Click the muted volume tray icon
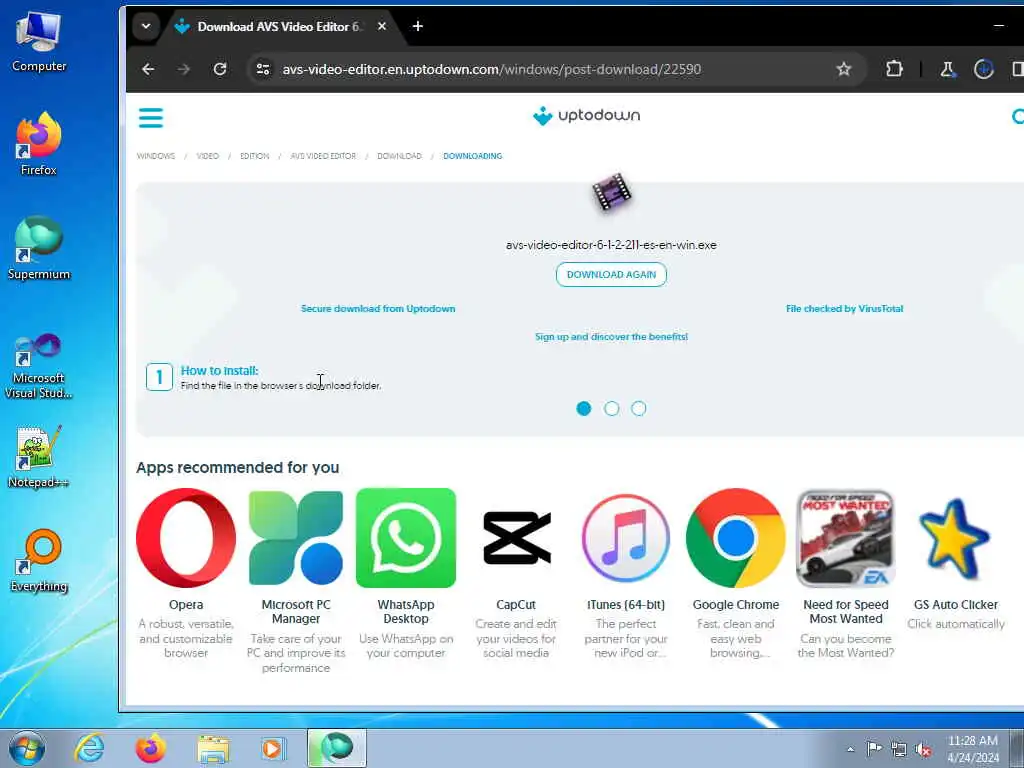 click(x=923, y=749)
